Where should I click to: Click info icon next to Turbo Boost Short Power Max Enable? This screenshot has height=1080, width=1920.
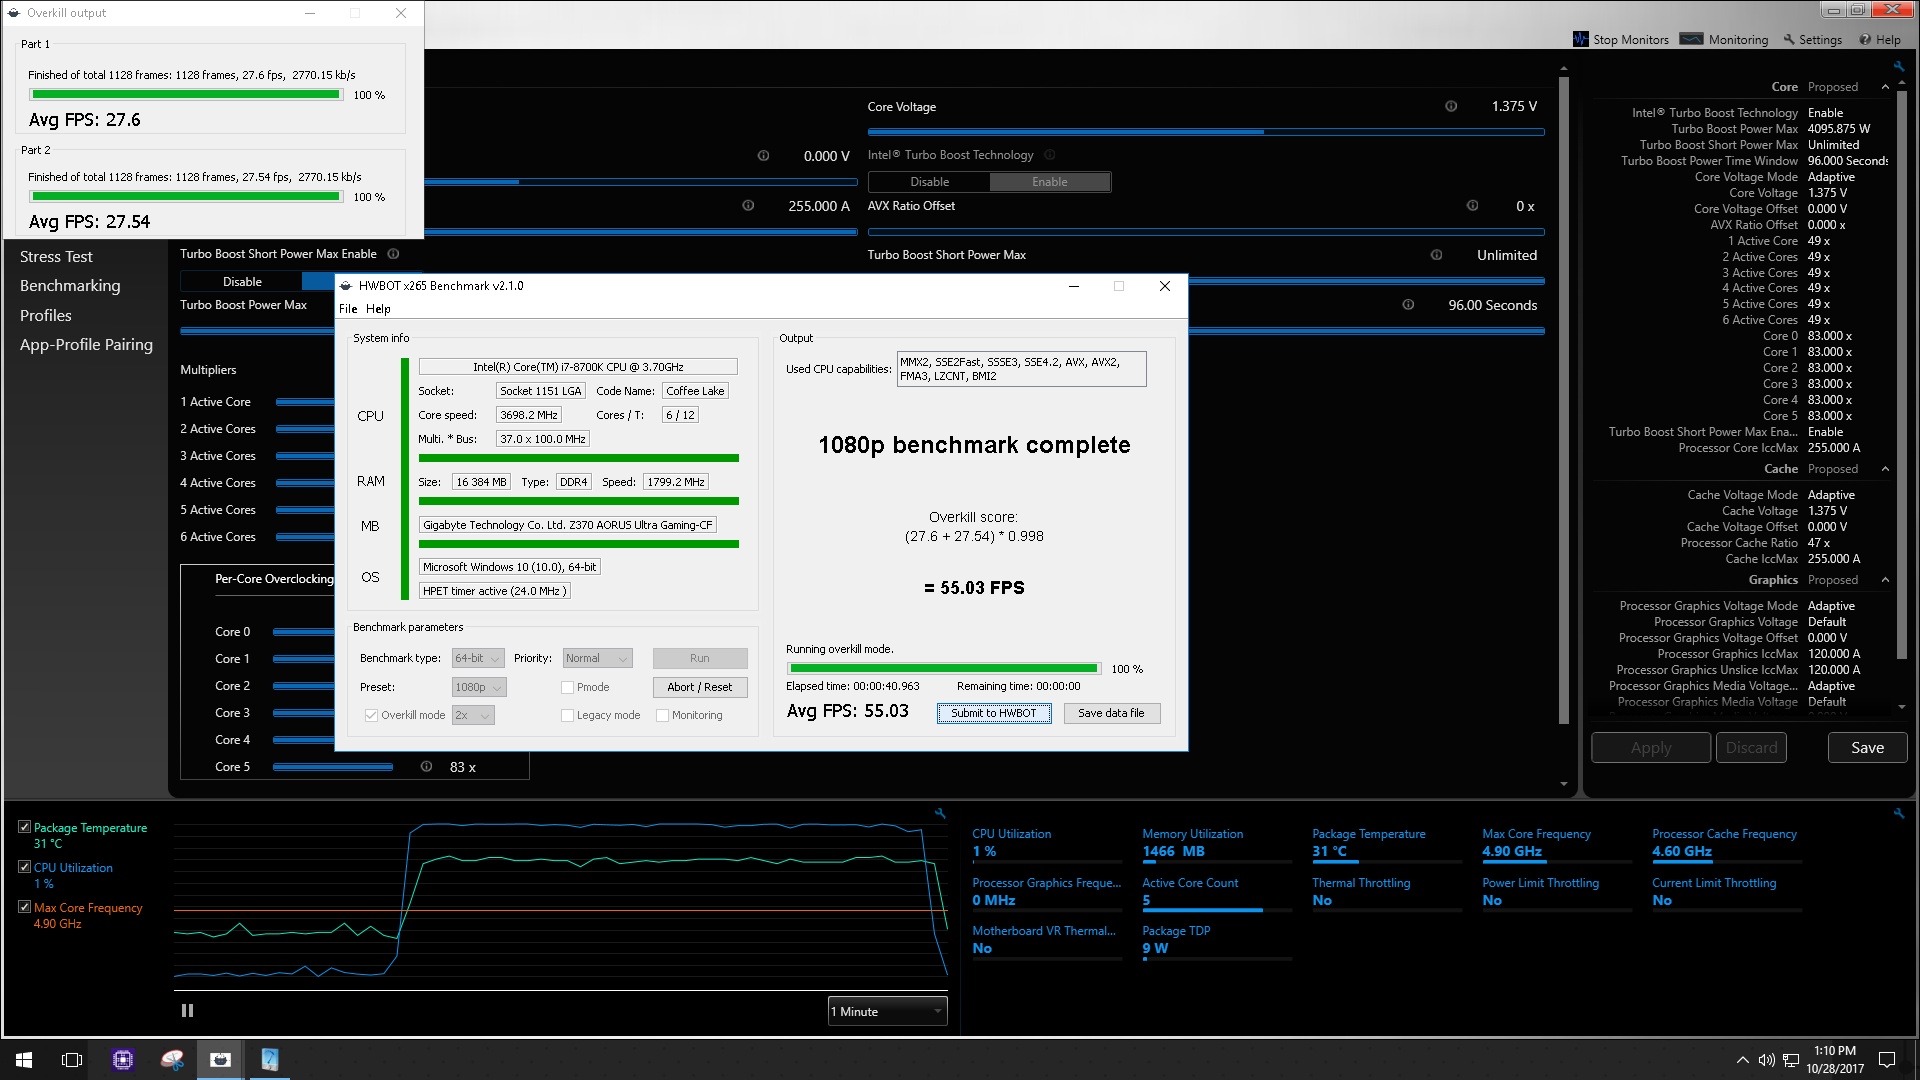tap(393, 254)
